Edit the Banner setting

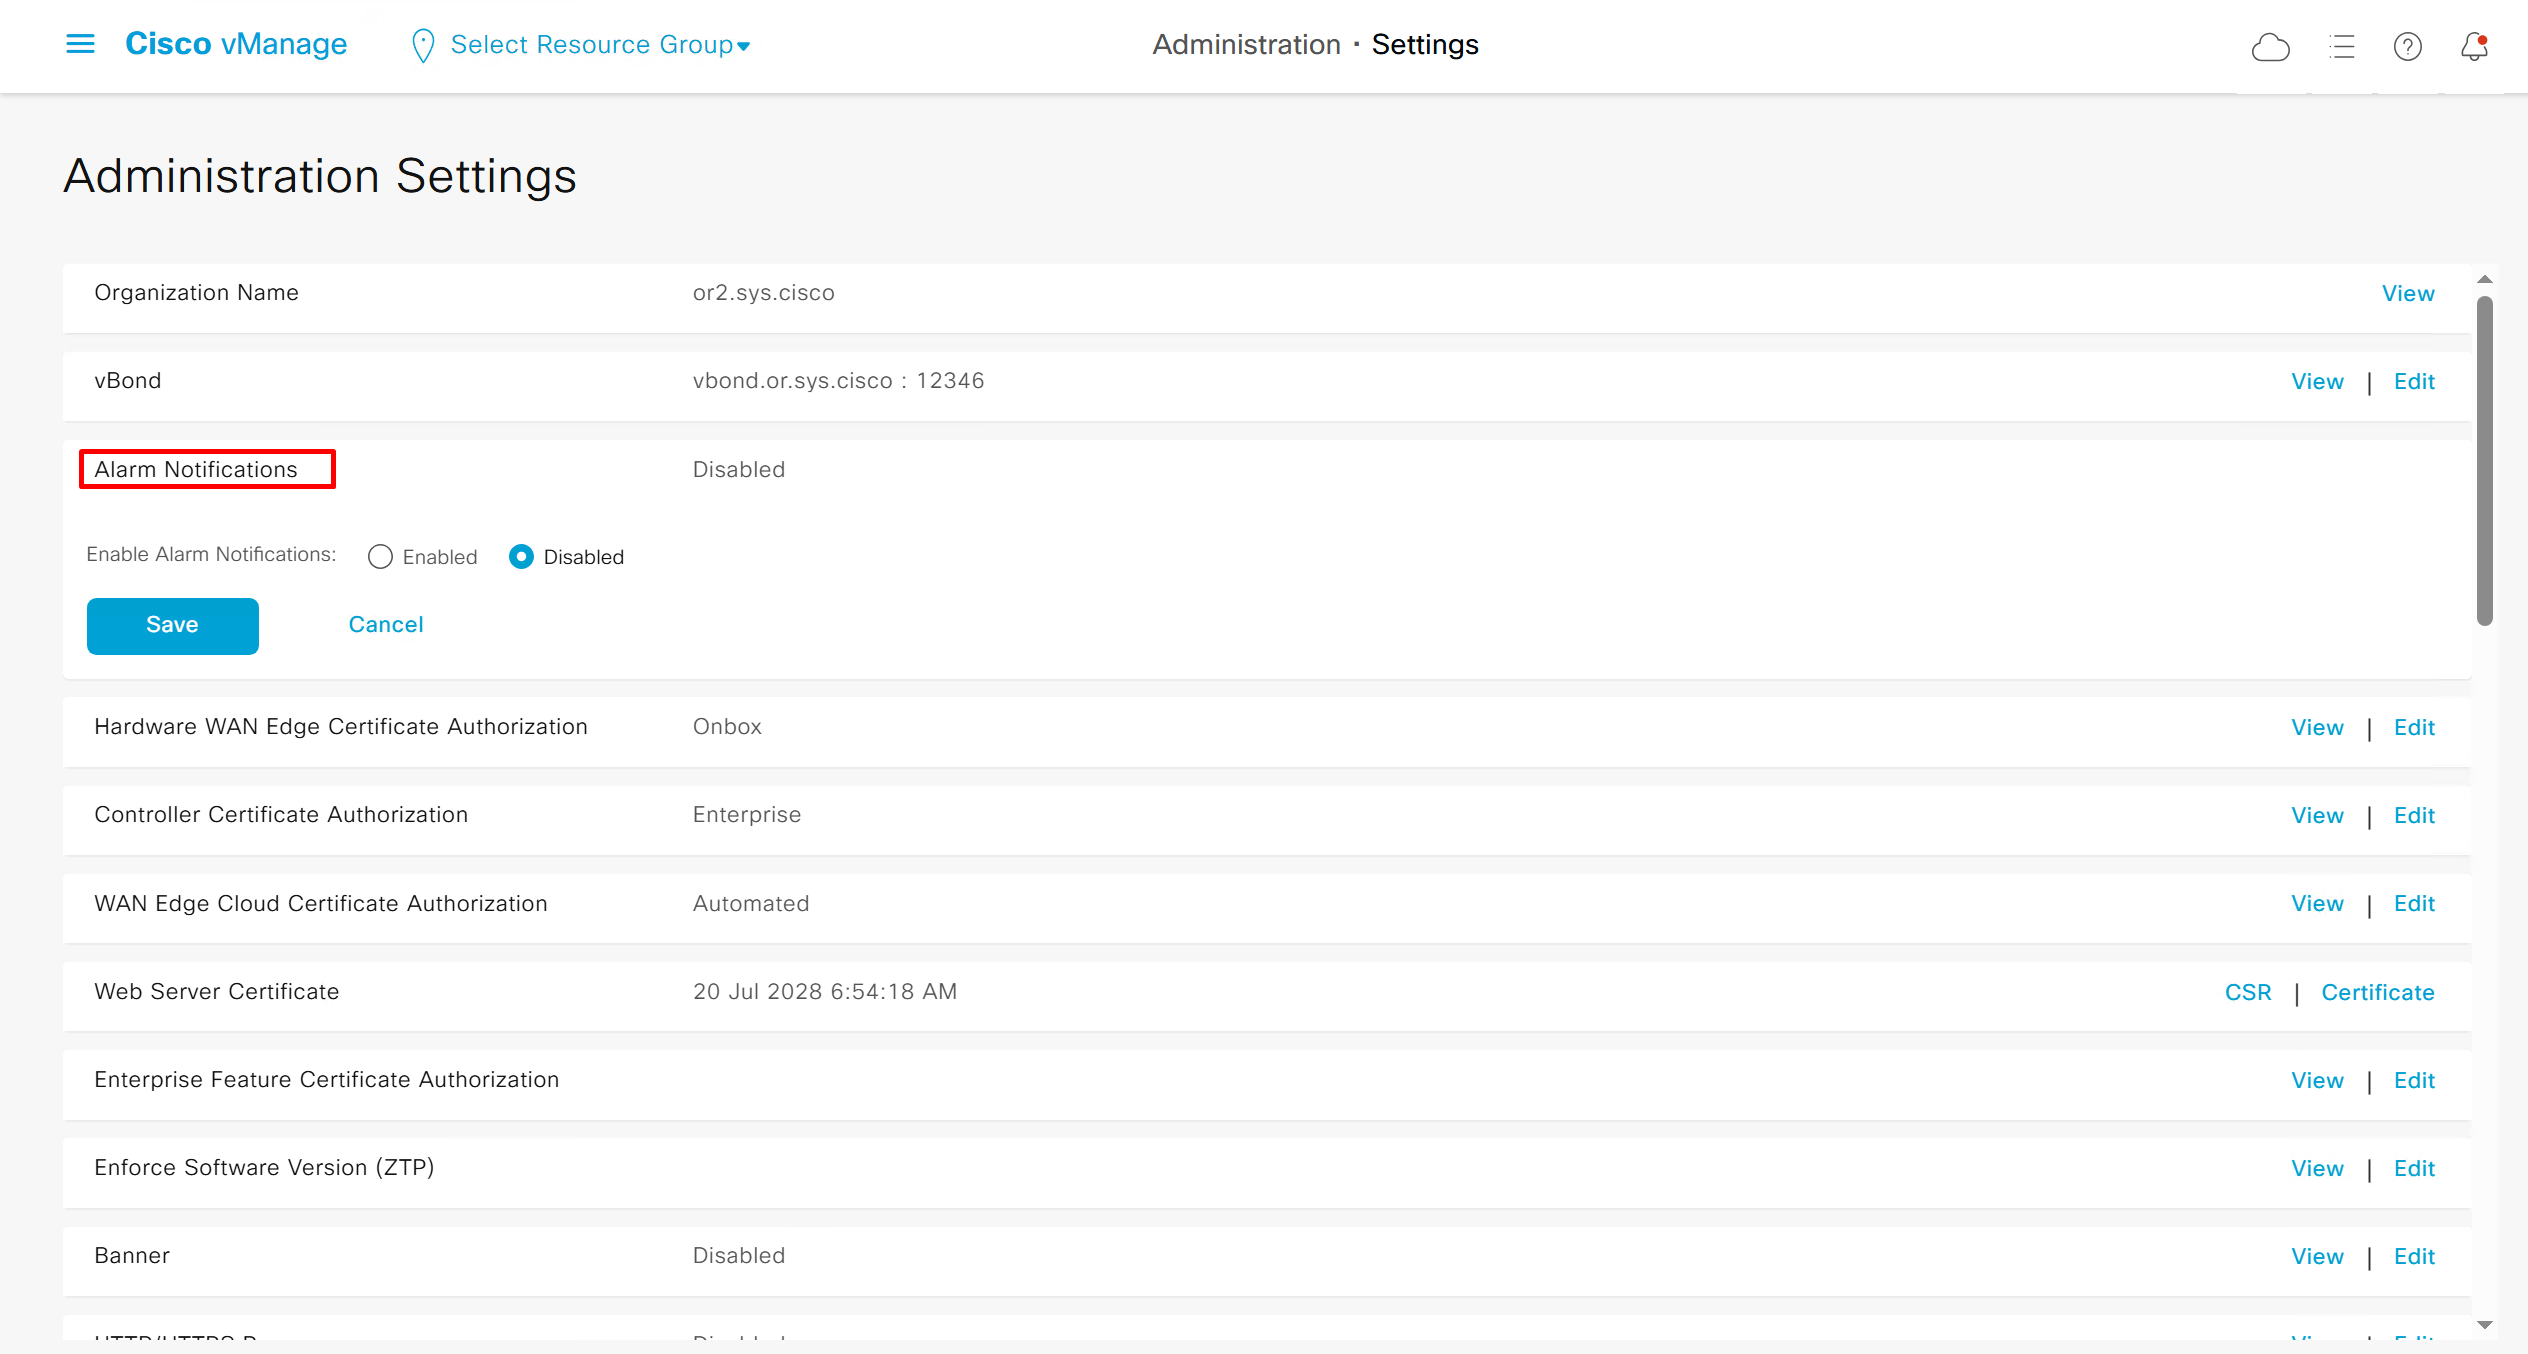click(x=2414, y=1257)
